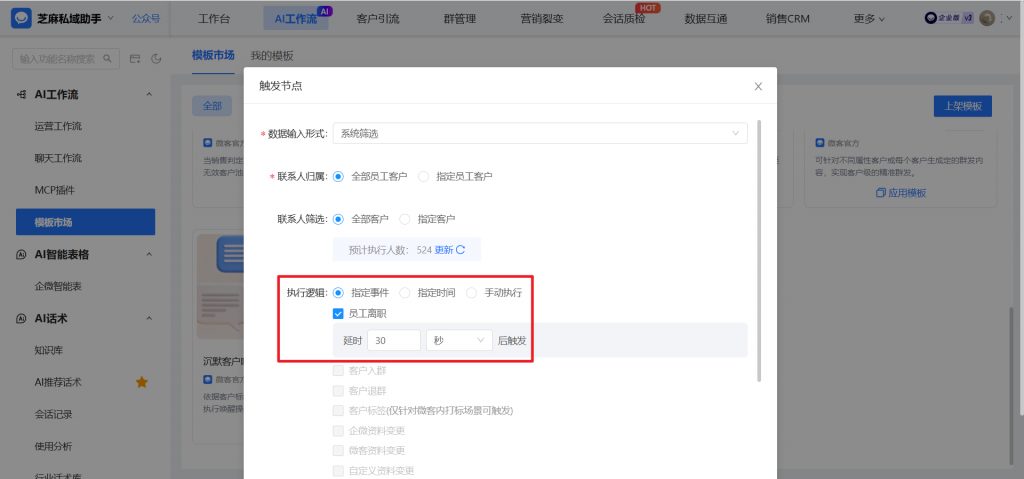Image resolution: width=1024 pixels, height=479 pixels.
Task: Click the orange star next to AI推荐话术
Action: [x=142, y=382]
